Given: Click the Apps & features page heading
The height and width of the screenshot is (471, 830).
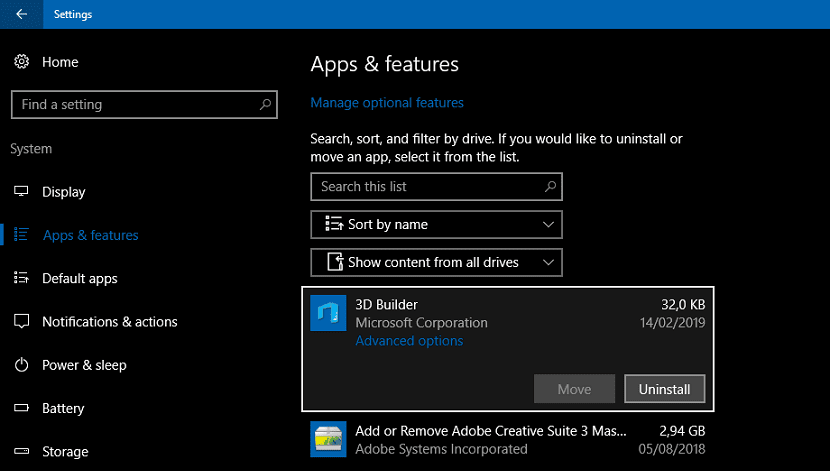Looking at the screenshot, I should point(384,64).
